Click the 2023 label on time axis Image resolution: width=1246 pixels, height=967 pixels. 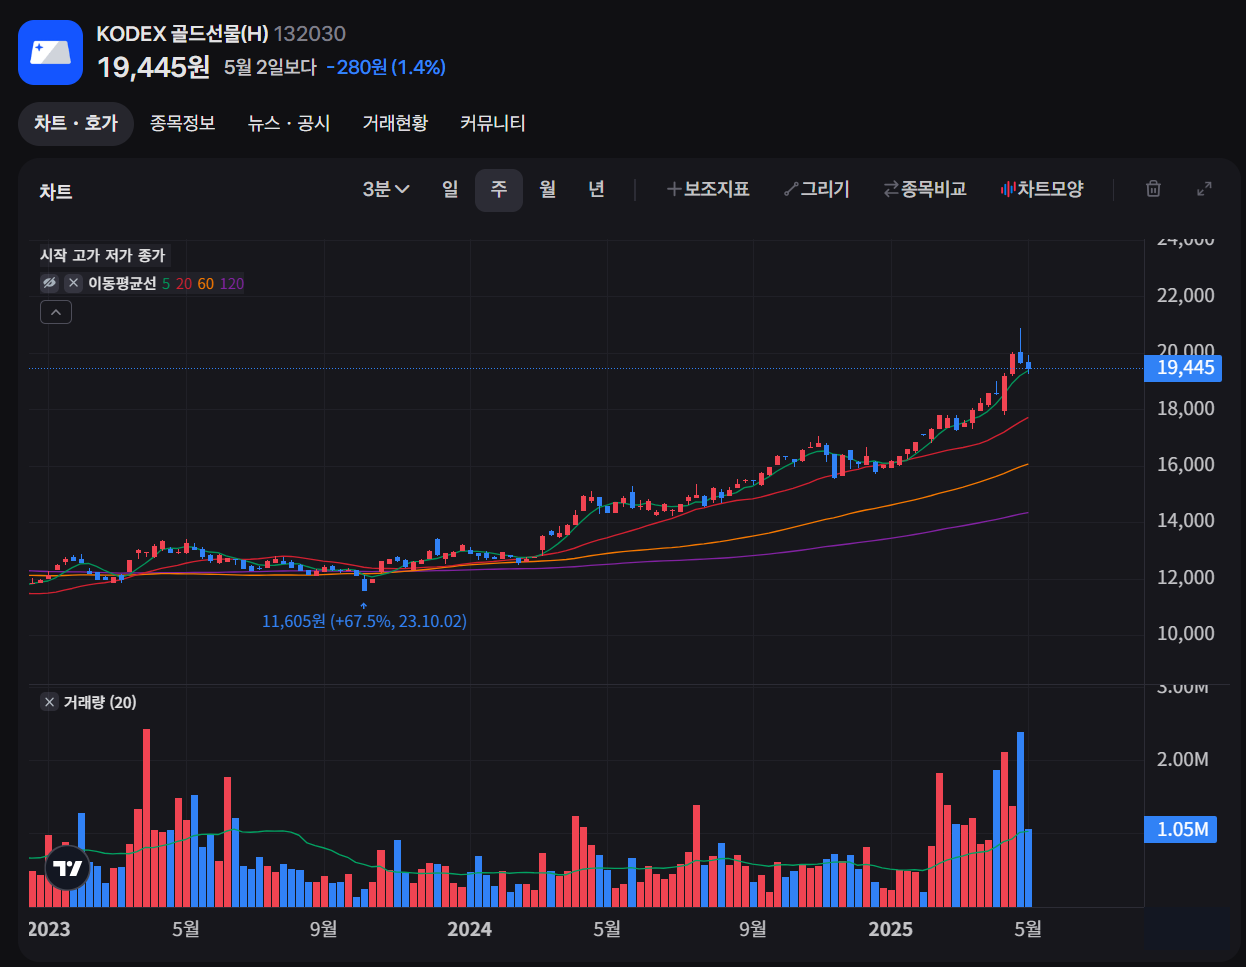coord(49,929)
